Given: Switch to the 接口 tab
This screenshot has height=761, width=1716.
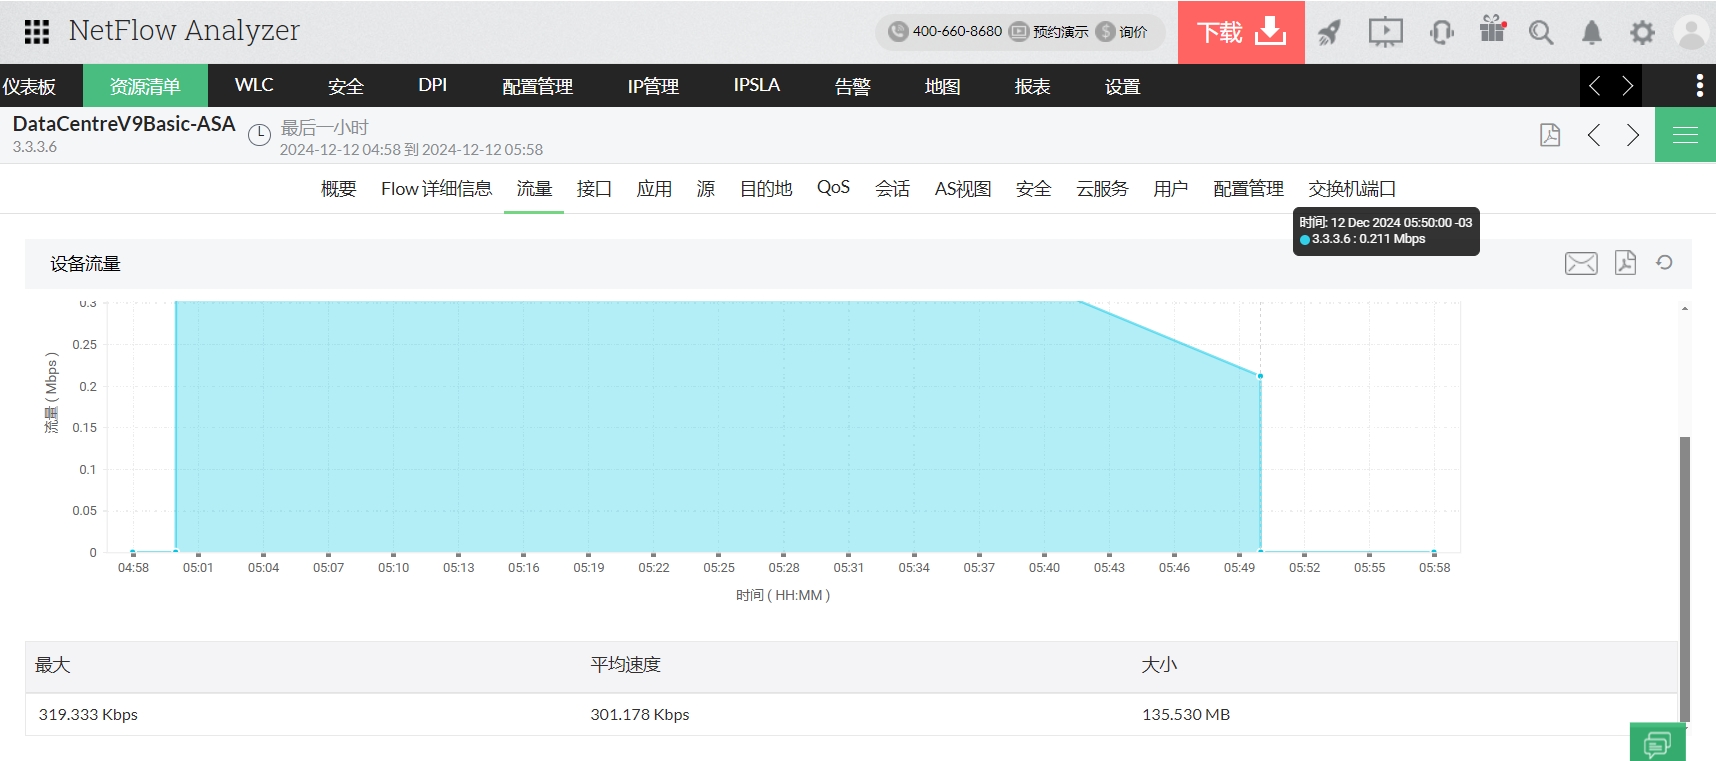Looking at the screenshot, I should pos(594,188).
